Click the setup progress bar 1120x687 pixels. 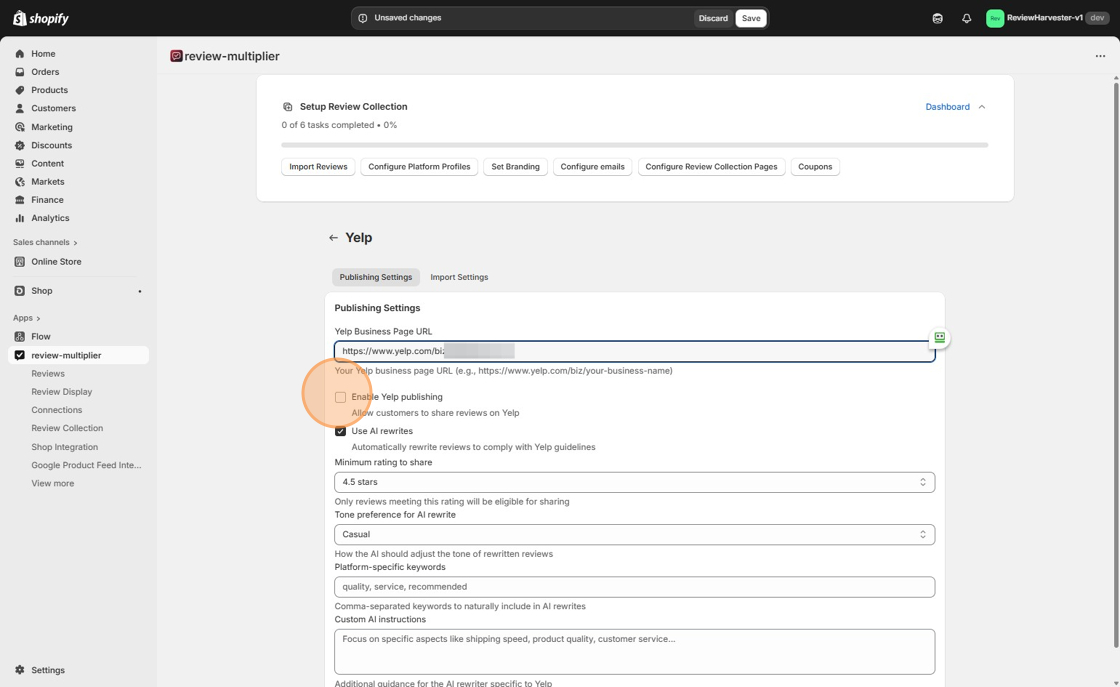[633, 143]
